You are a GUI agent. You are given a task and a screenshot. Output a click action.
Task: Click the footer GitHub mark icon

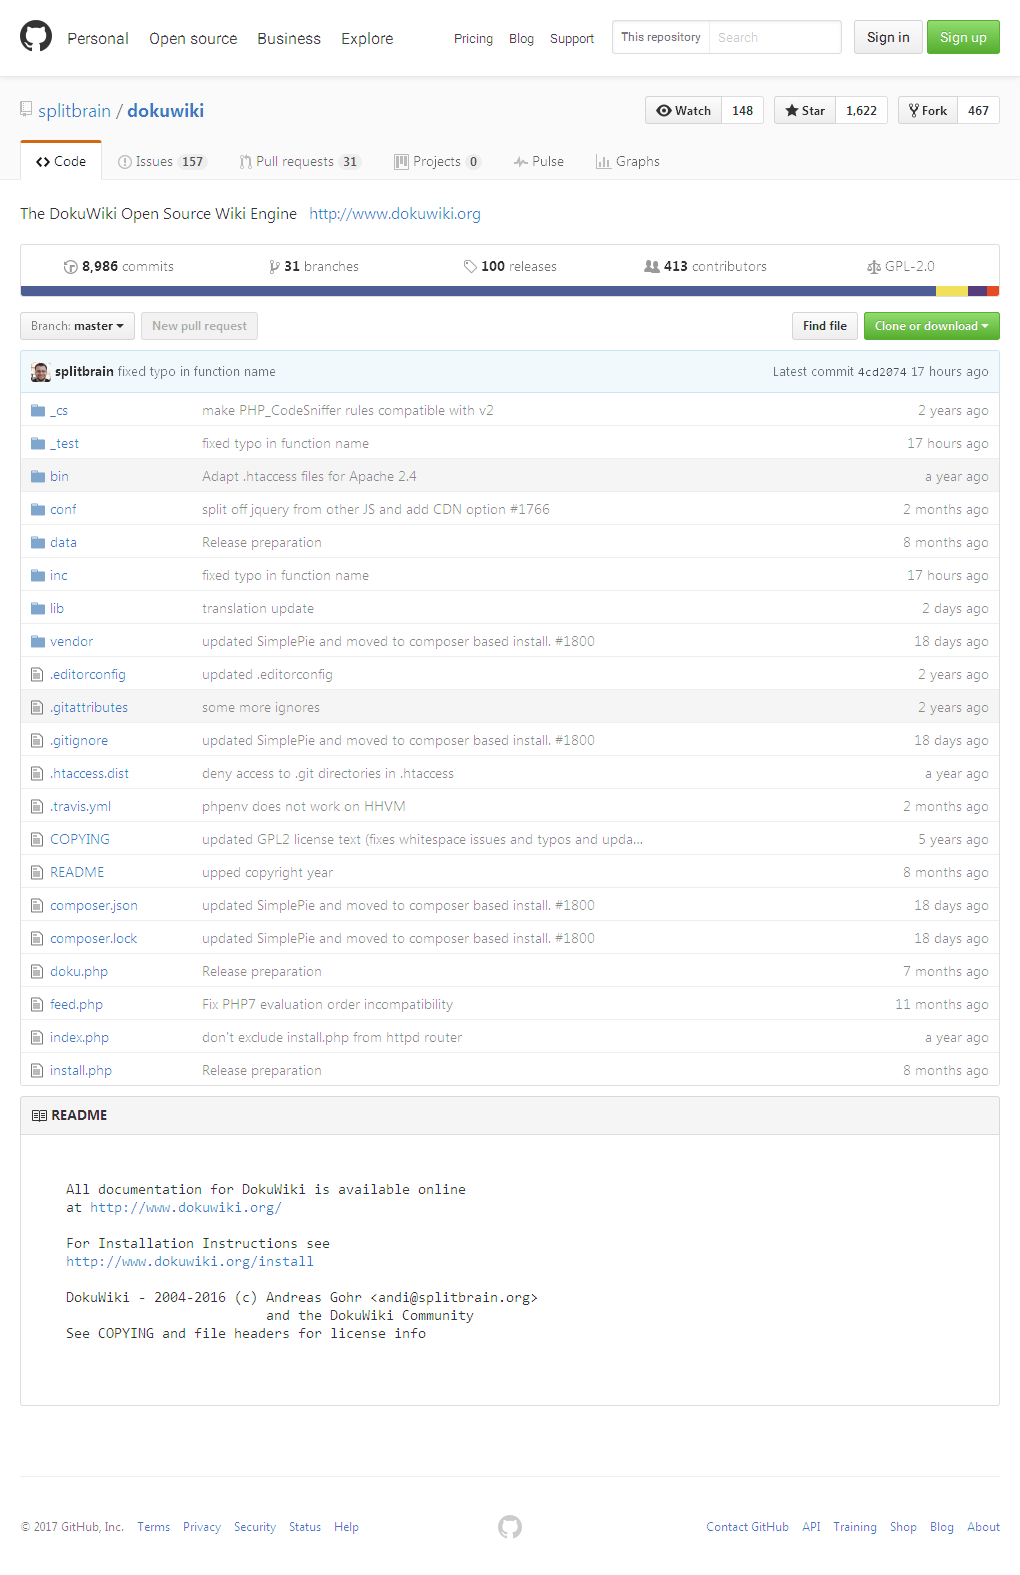point(510,1526)
